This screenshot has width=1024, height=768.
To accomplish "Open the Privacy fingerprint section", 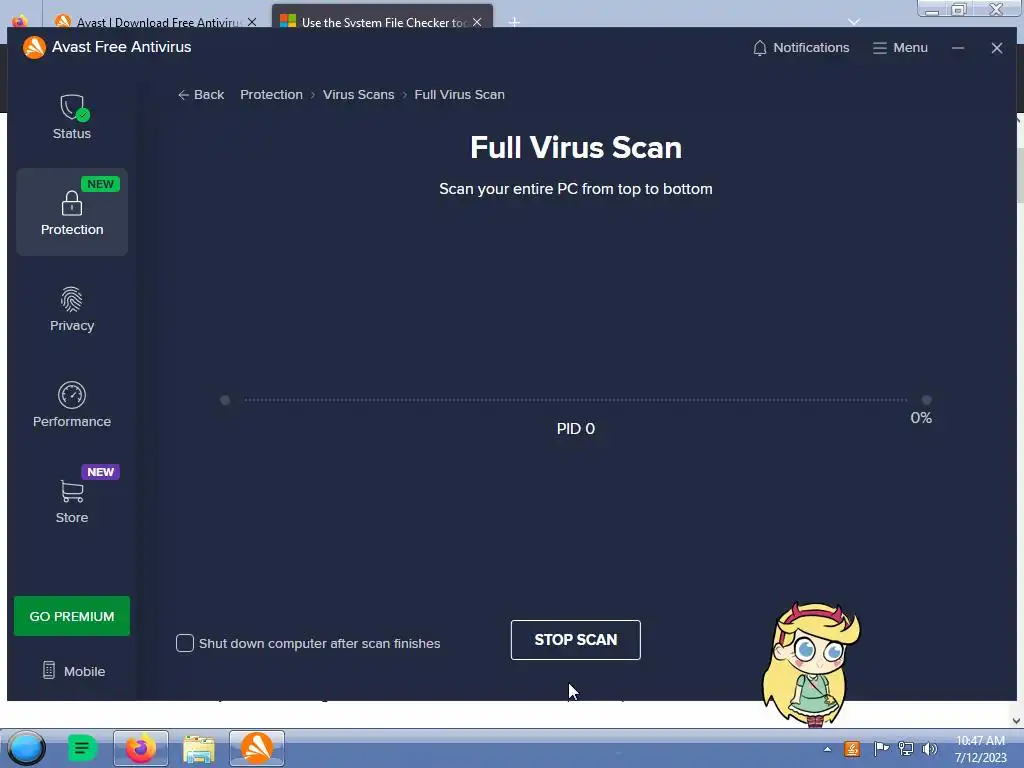I will click(72, 309).
